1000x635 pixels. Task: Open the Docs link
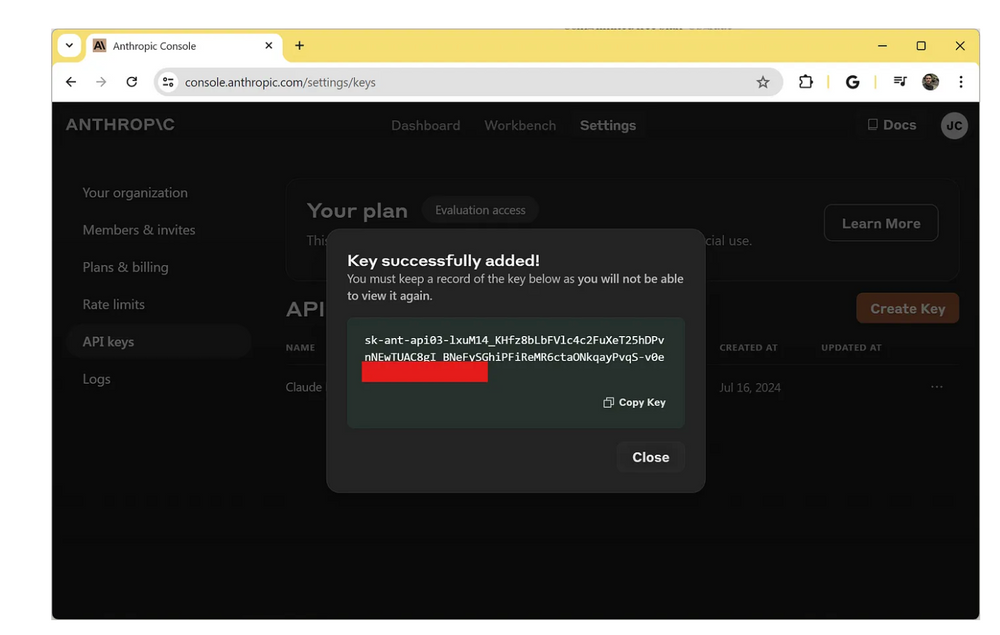click(891, 125)
